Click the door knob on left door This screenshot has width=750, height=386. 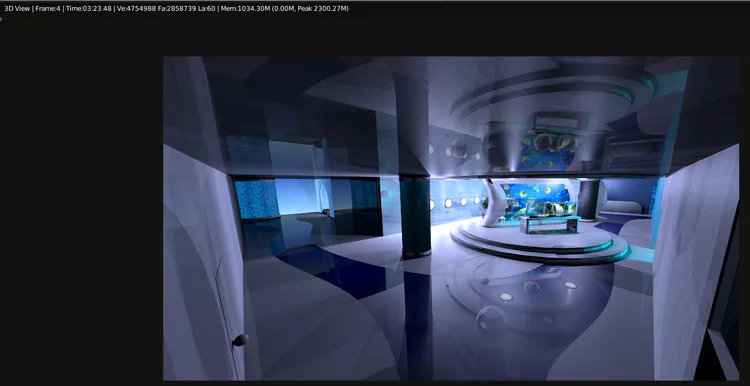coord(240,340)
